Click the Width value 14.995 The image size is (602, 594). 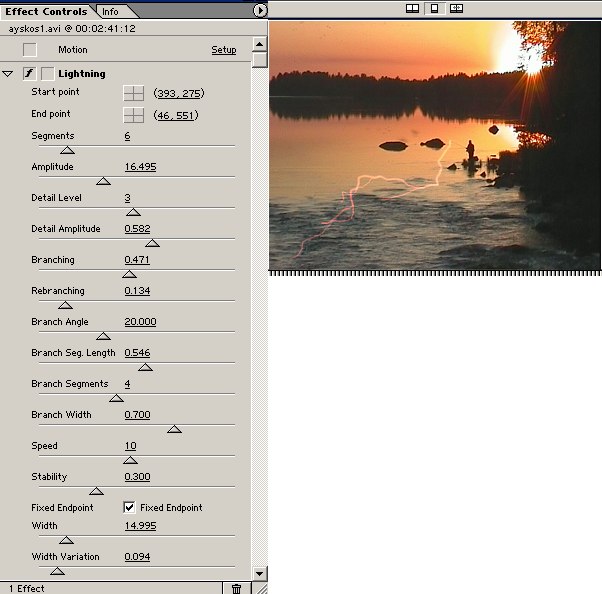[x=141, y=526]
